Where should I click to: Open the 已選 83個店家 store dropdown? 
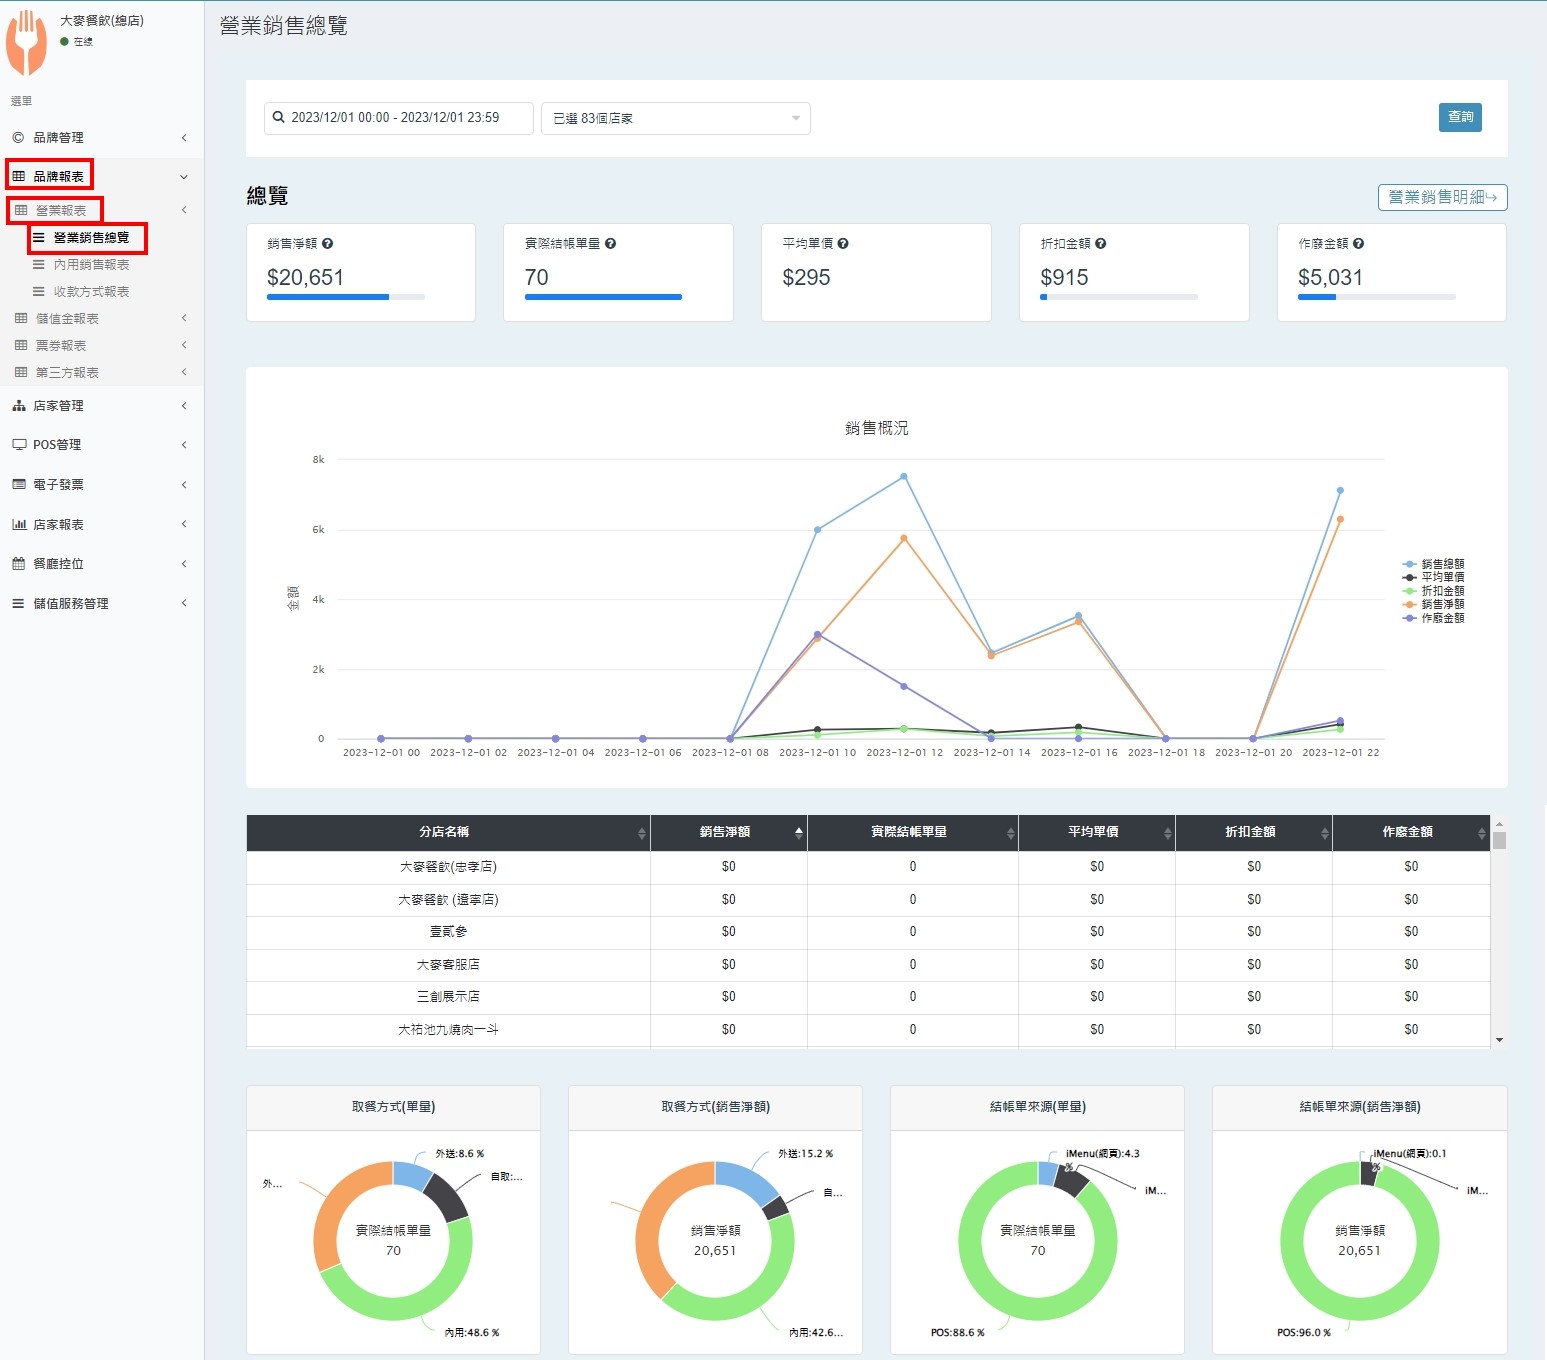click(x=675, y=118)
